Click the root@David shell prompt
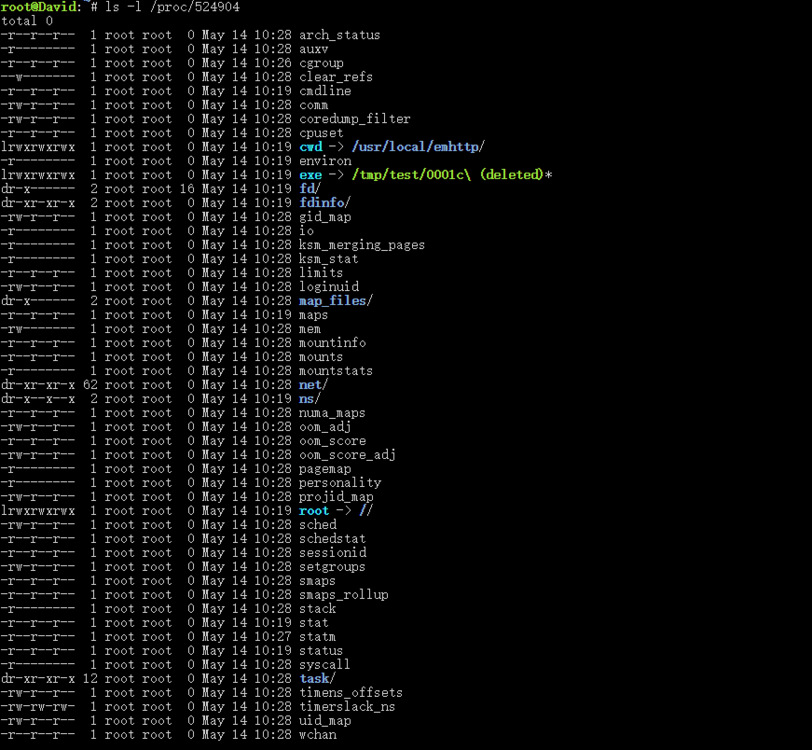 (41, 7)
